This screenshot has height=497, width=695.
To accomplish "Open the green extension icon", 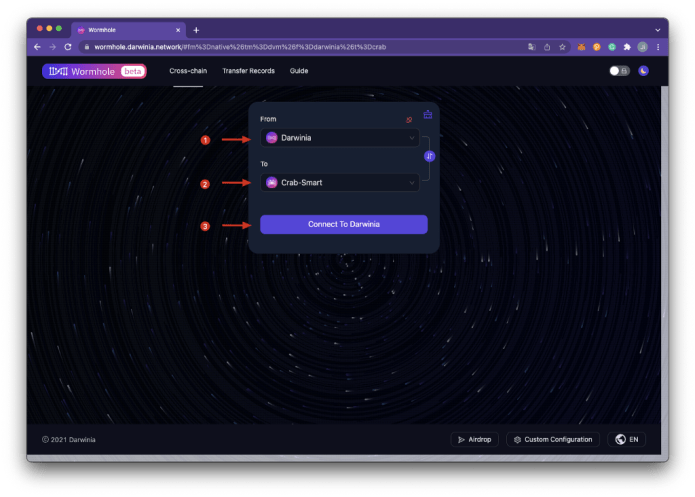I will [x=612, y=47].
